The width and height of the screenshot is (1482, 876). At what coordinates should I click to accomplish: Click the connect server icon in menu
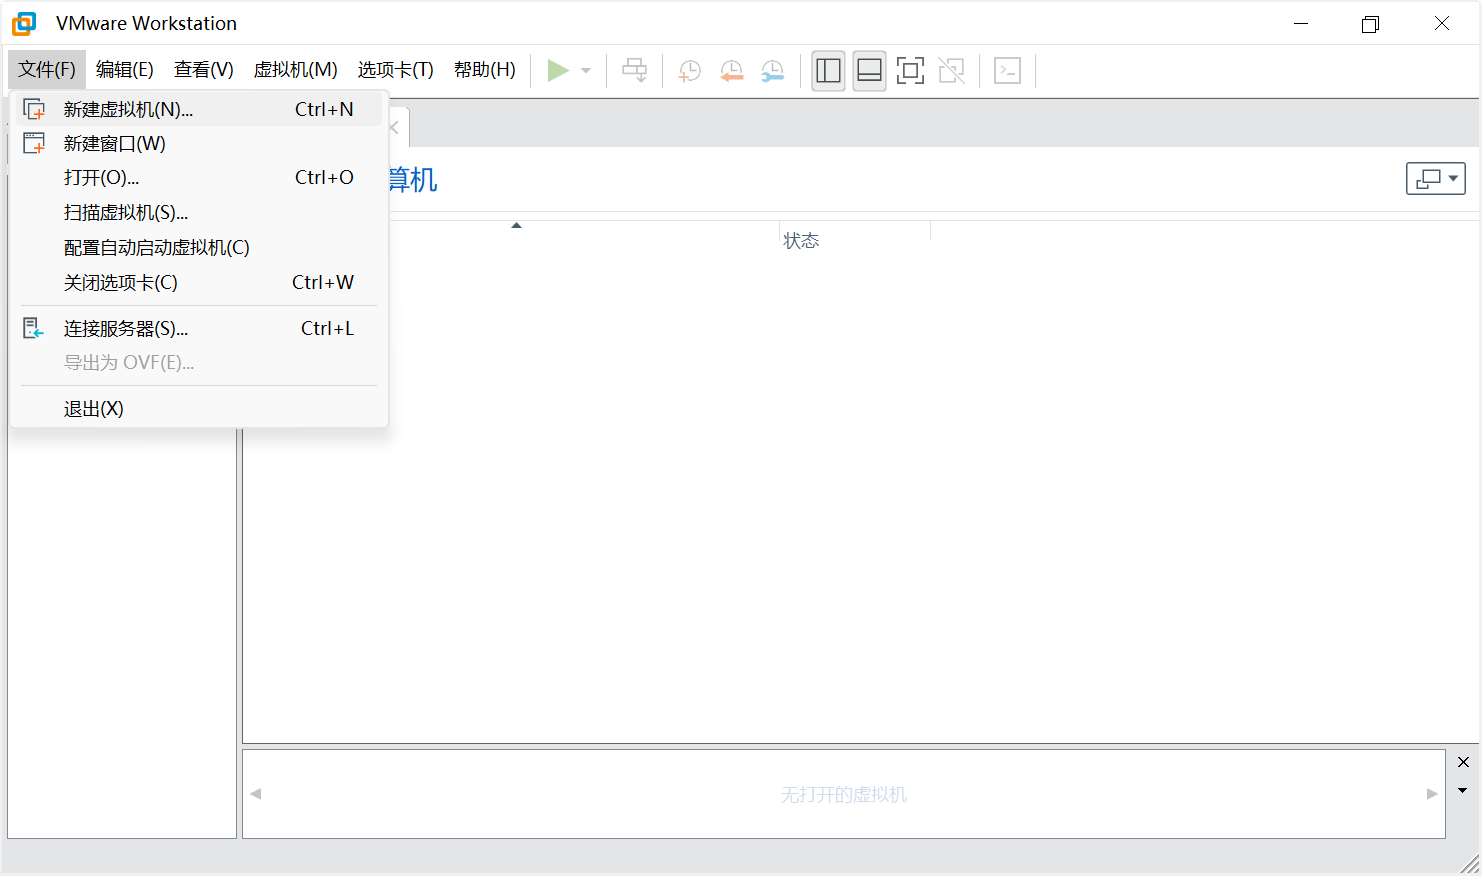pos(34,328)
